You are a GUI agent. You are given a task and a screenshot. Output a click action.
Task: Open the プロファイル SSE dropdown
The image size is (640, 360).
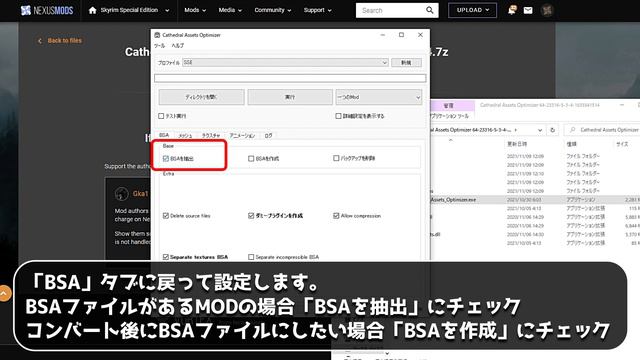coord(285,62)
